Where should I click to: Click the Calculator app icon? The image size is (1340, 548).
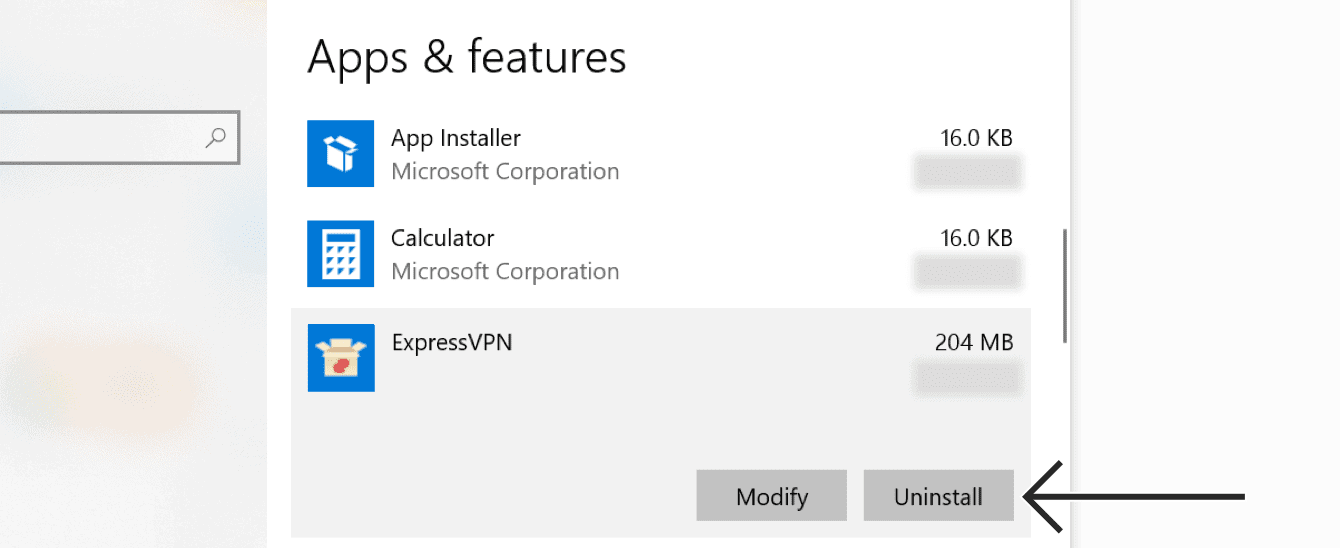coord(341,254)
